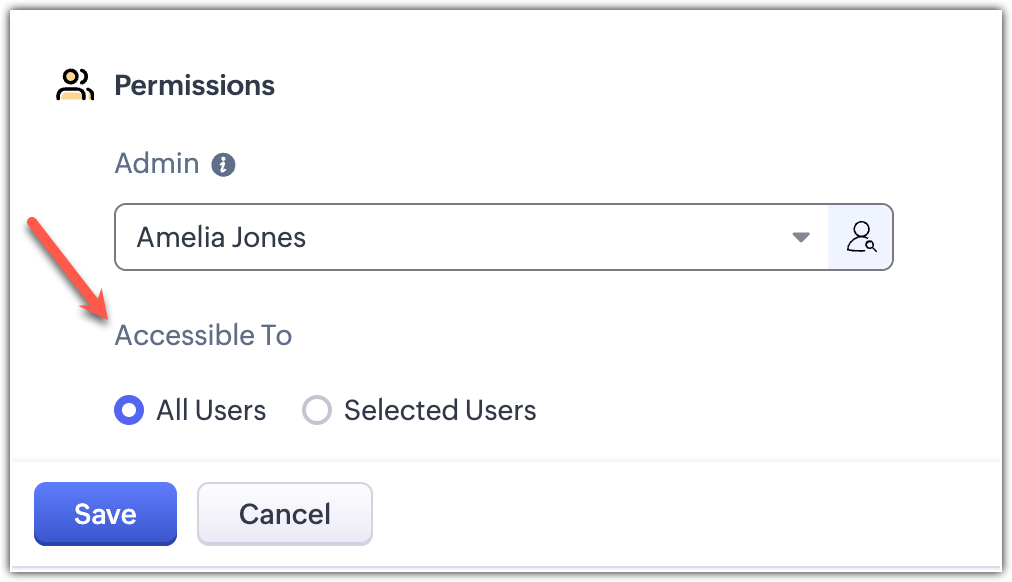
Task: Click the Admin field label
Action: (157, 164)
